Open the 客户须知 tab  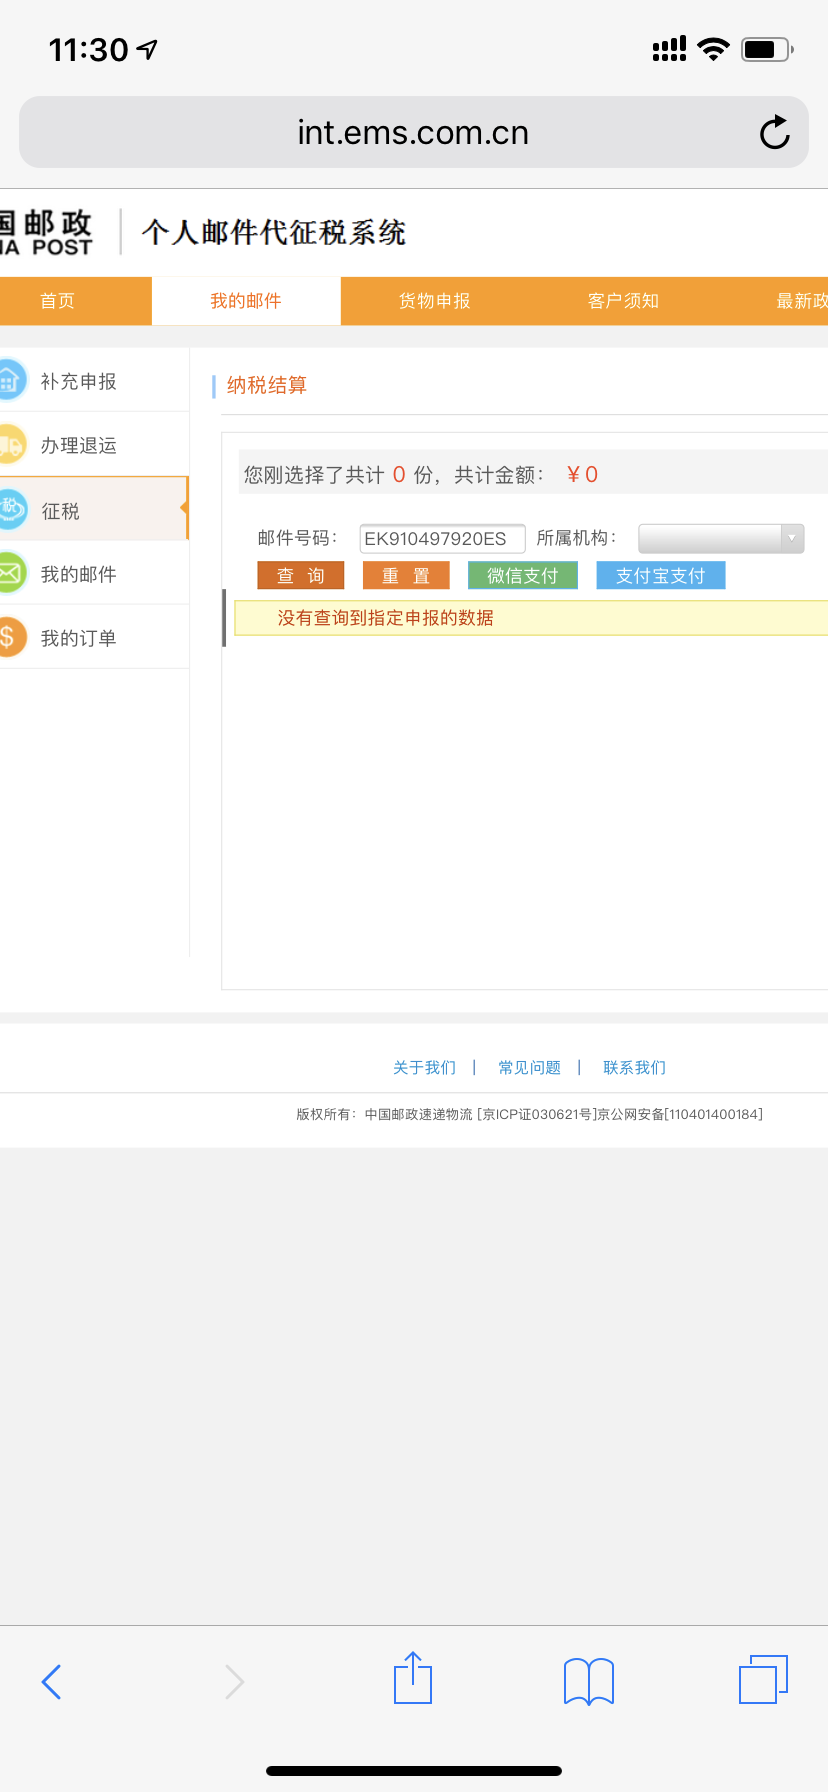coord(624,301)
